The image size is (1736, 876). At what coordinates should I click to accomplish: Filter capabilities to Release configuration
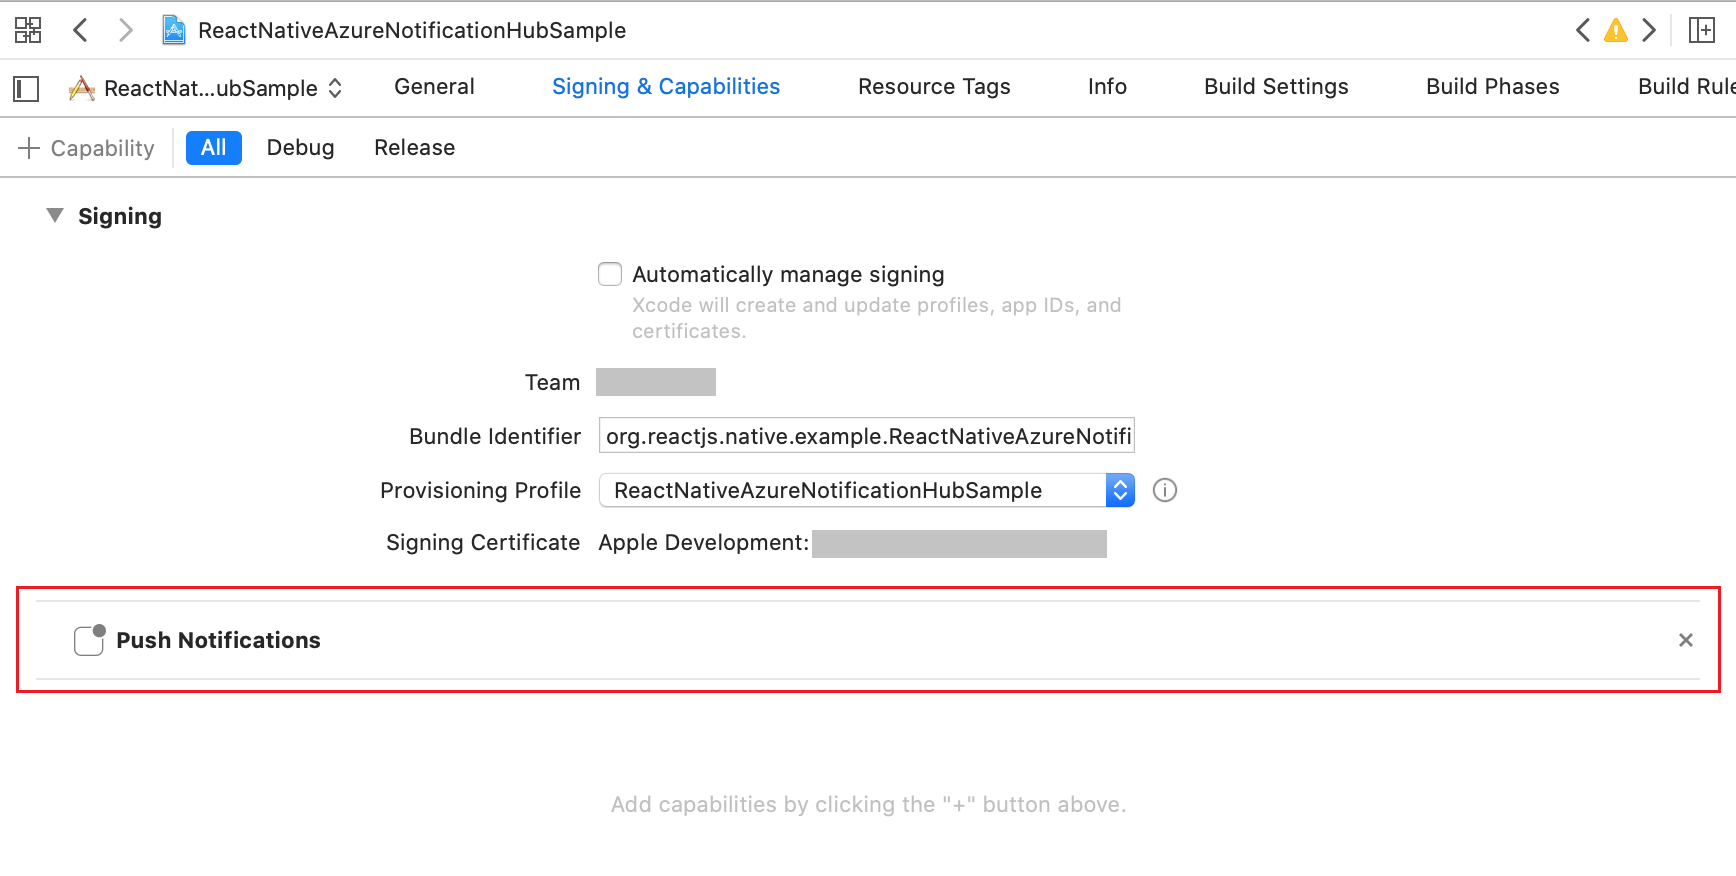click(414, 148)
